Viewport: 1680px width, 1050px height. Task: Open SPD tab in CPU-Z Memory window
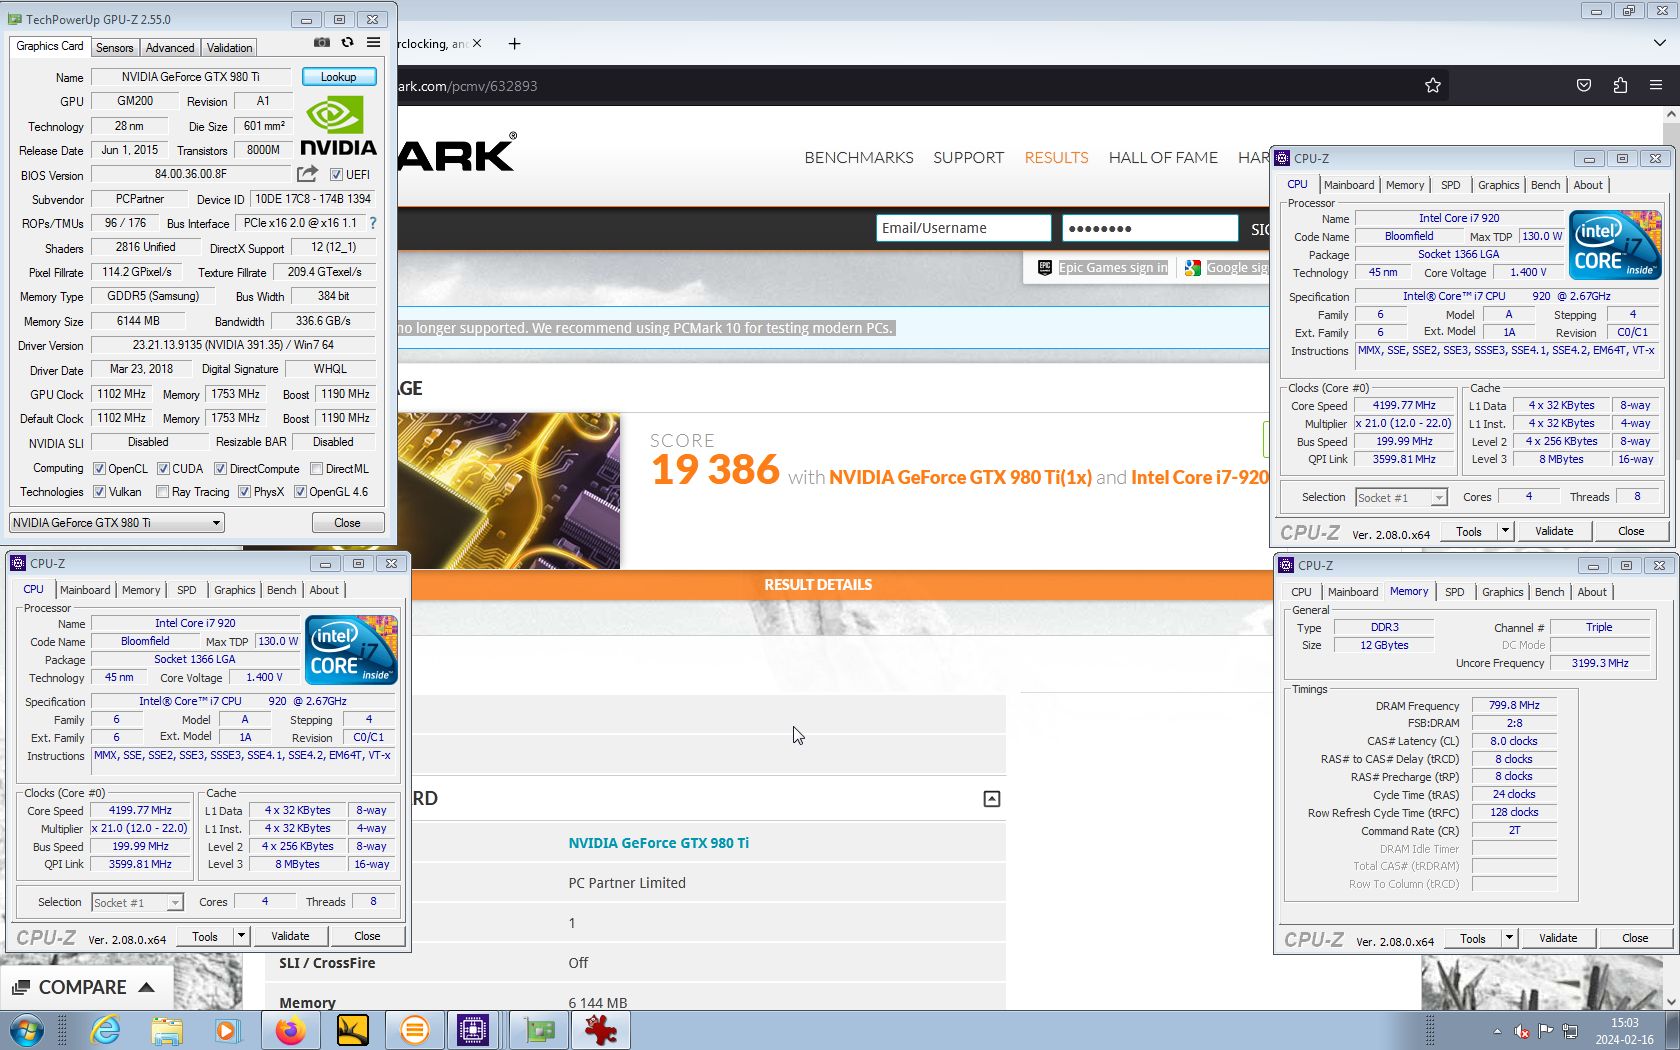[1454, 592]
